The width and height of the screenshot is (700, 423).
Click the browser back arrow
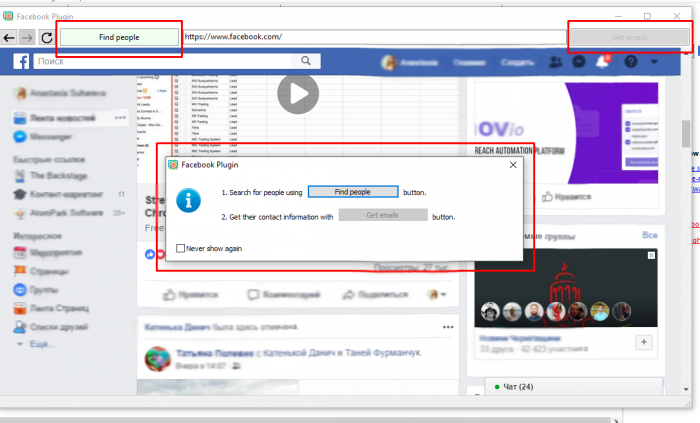click(x=9, y=37)
